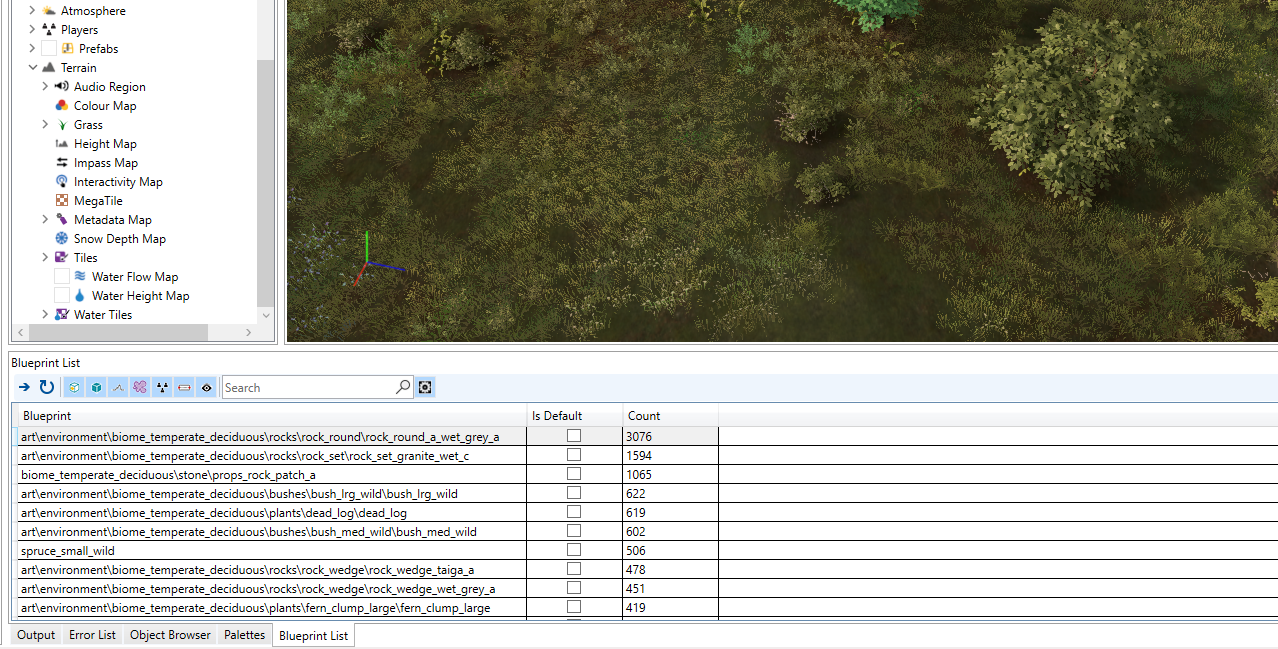Expand the Grass node
The width and height of the screenshot is (1278, 649).
(x=45, y=125)
